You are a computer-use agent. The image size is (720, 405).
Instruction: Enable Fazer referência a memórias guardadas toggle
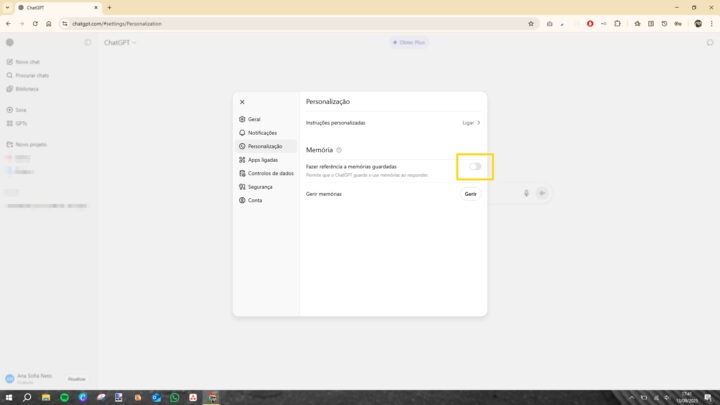(475, 166)
